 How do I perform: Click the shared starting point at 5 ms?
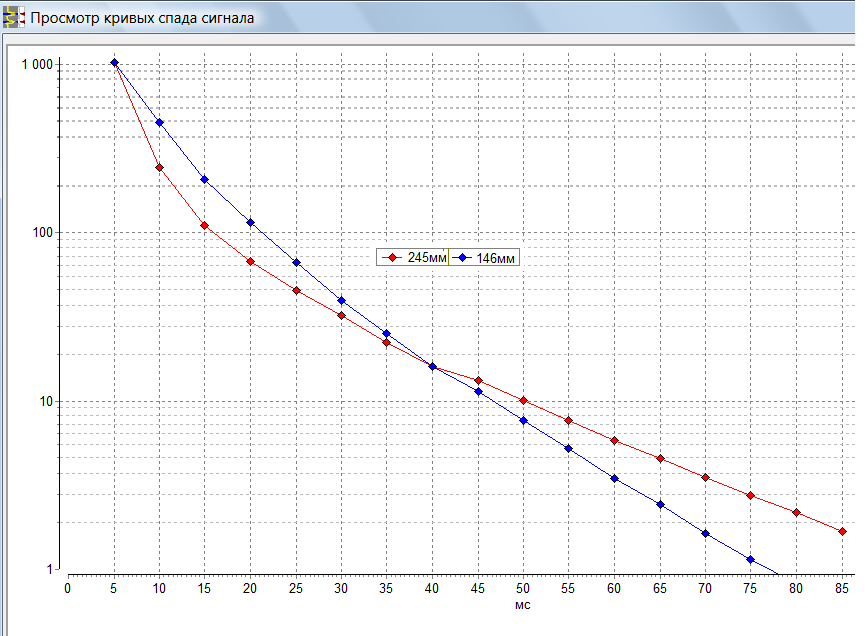pyautogui.click(x=114, y=63)
